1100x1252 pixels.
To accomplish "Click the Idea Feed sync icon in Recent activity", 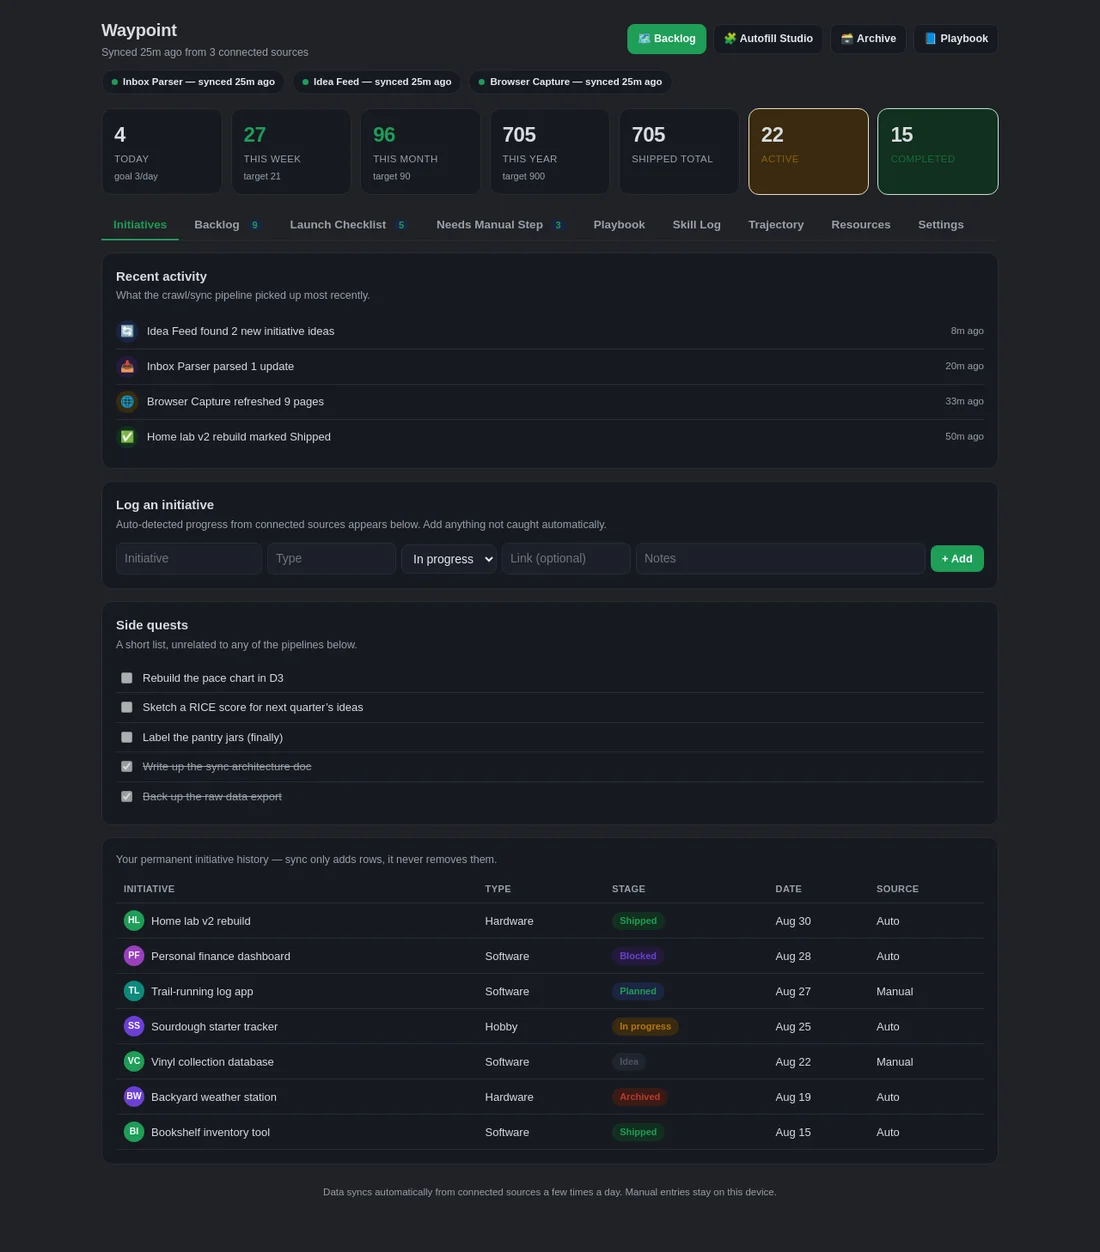I will click(127, 331).
